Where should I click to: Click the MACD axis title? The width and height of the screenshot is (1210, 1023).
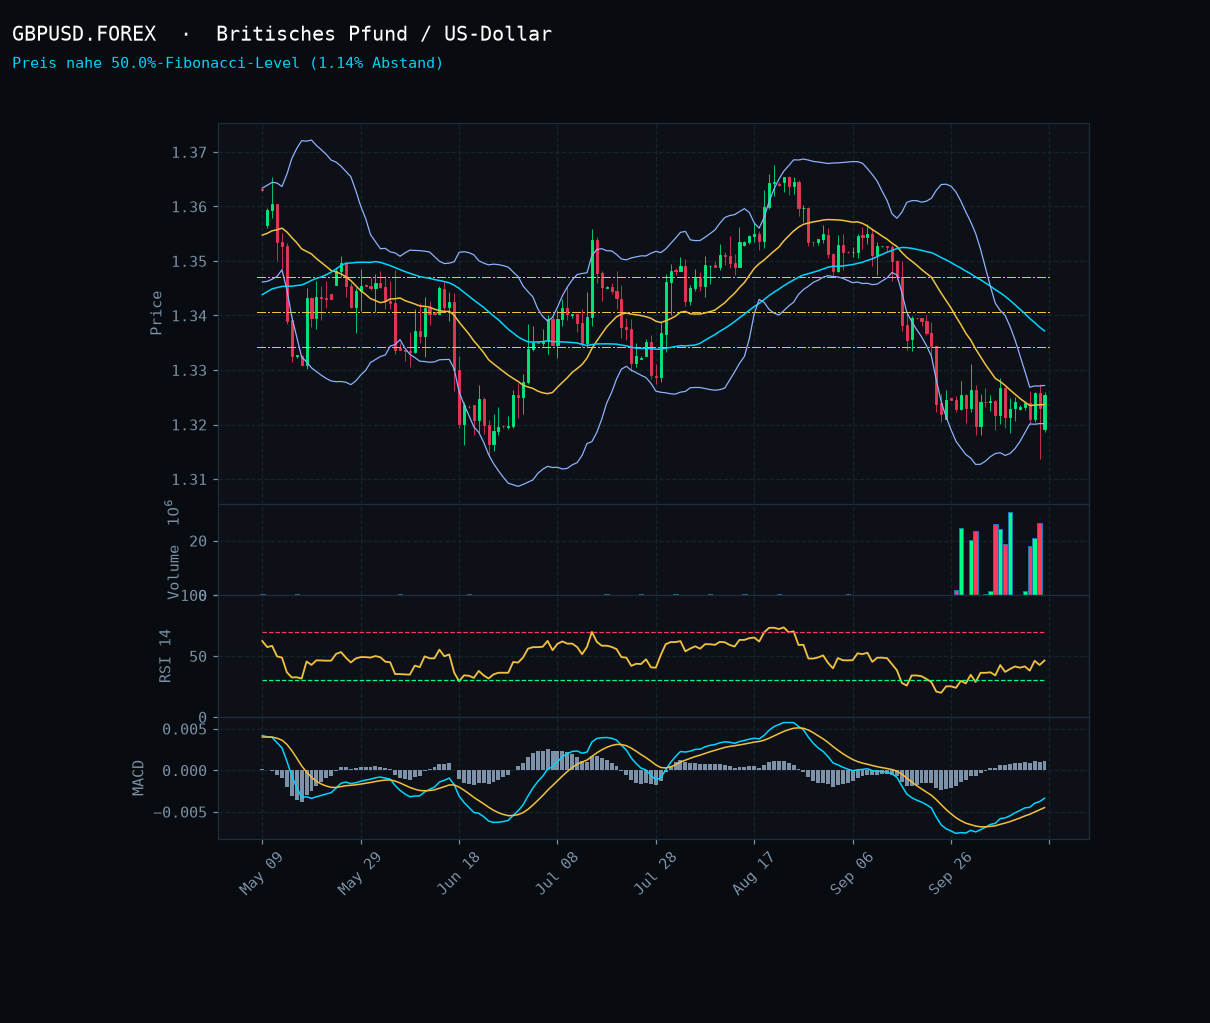point(139,778)
